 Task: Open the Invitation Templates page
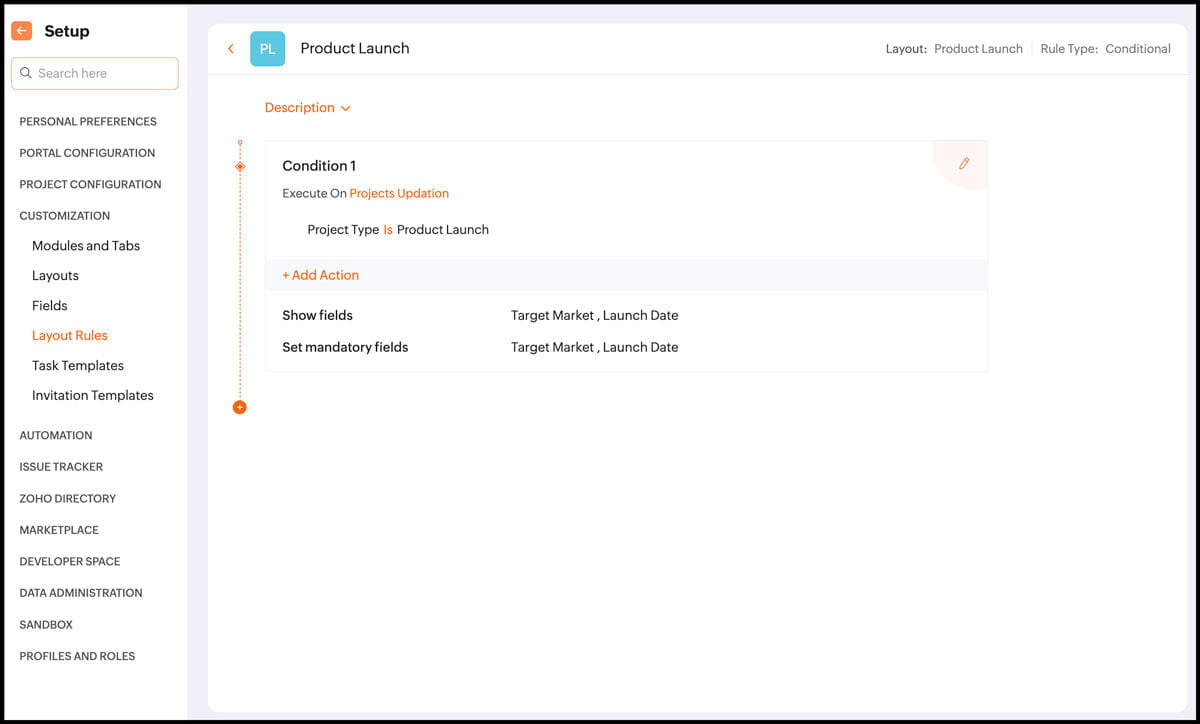coord(93,396)
